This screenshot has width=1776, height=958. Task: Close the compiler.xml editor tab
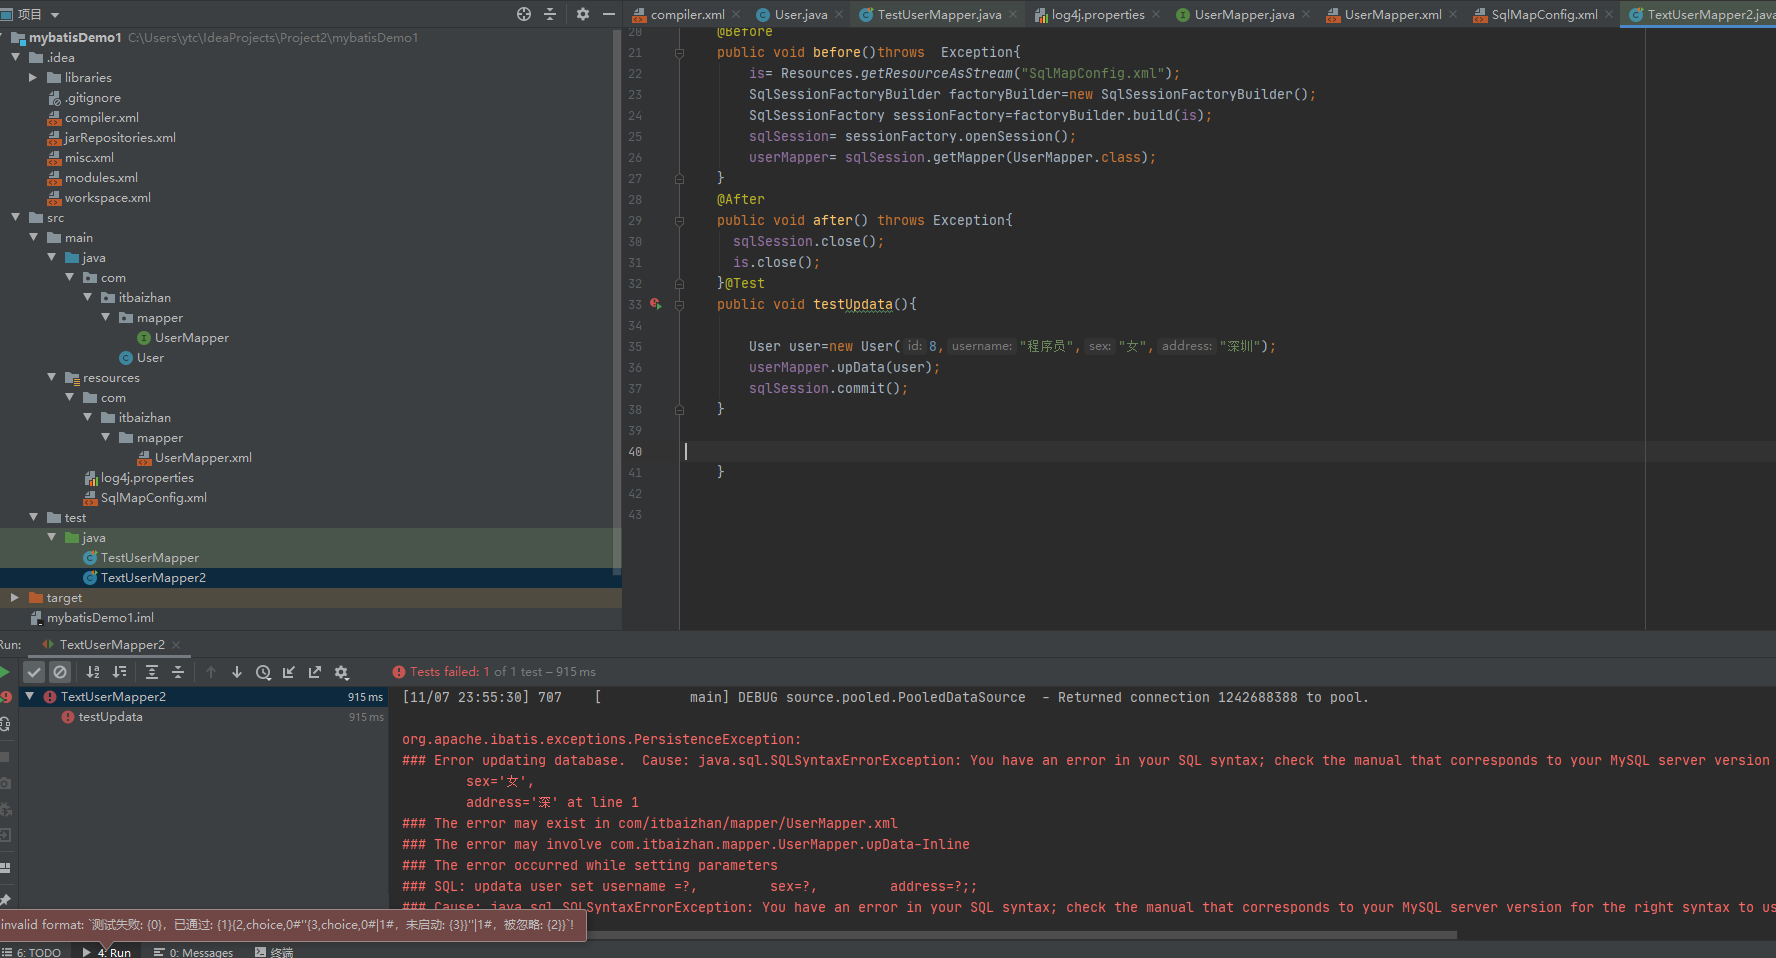point(736,14)
